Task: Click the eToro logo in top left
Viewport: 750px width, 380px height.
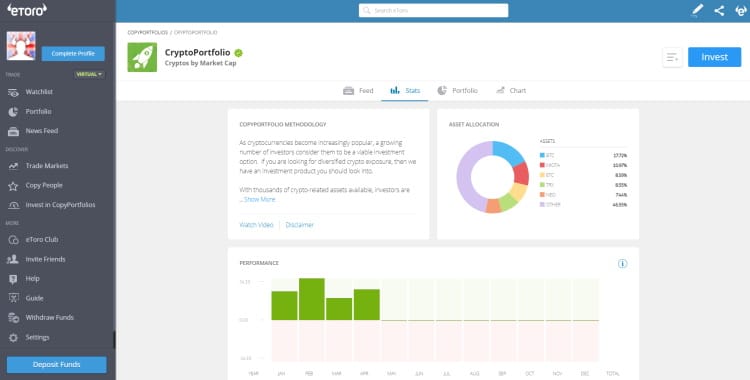Action: pos(27,10)
